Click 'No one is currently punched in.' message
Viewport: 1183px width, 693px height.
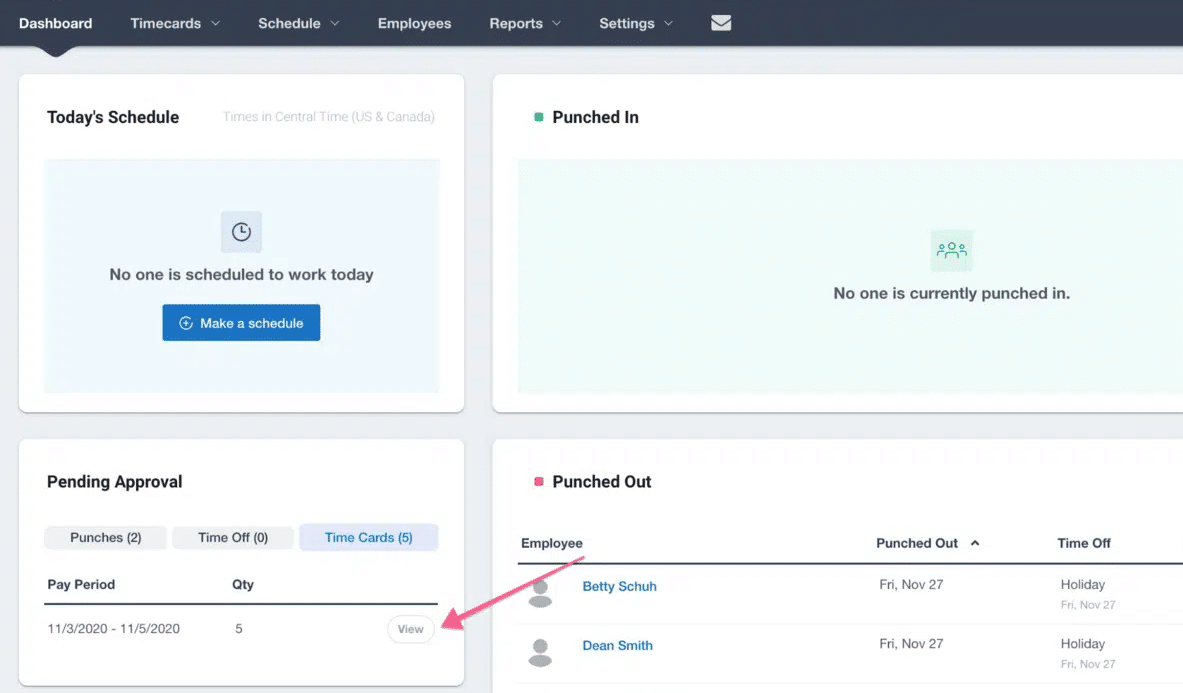(x=951, y=293)
